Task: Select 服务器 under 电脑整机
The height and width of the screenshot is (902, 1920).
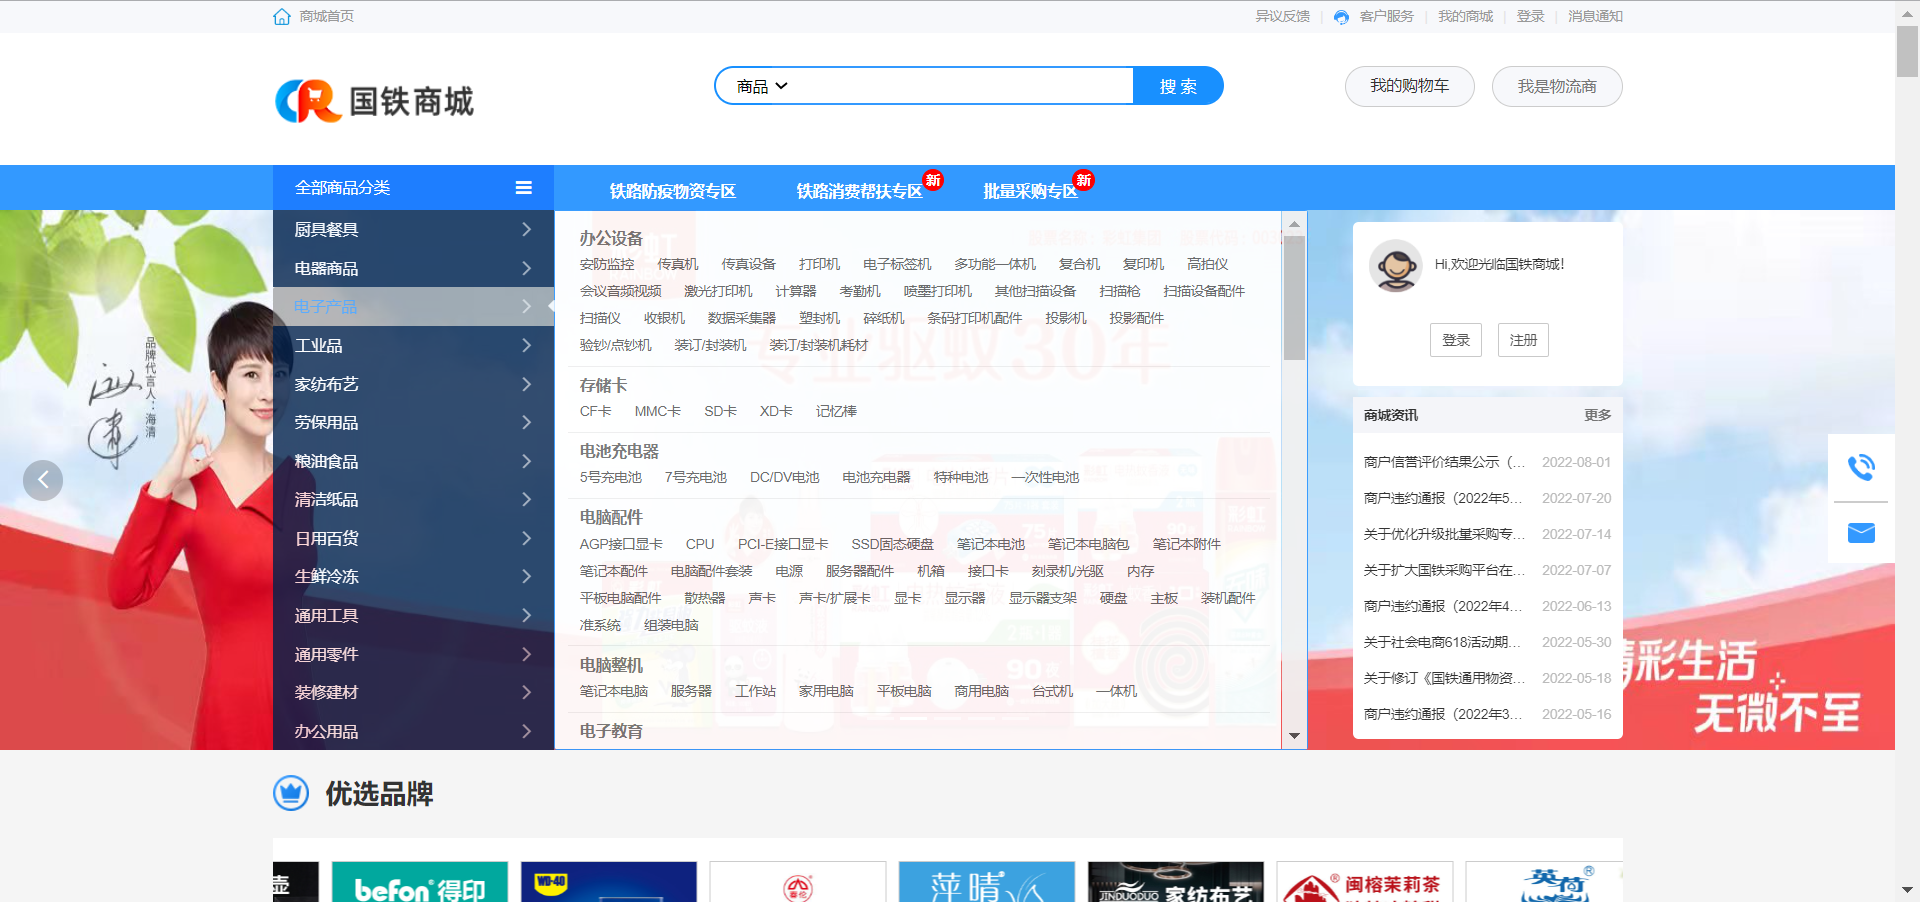Action: [691, 691]
